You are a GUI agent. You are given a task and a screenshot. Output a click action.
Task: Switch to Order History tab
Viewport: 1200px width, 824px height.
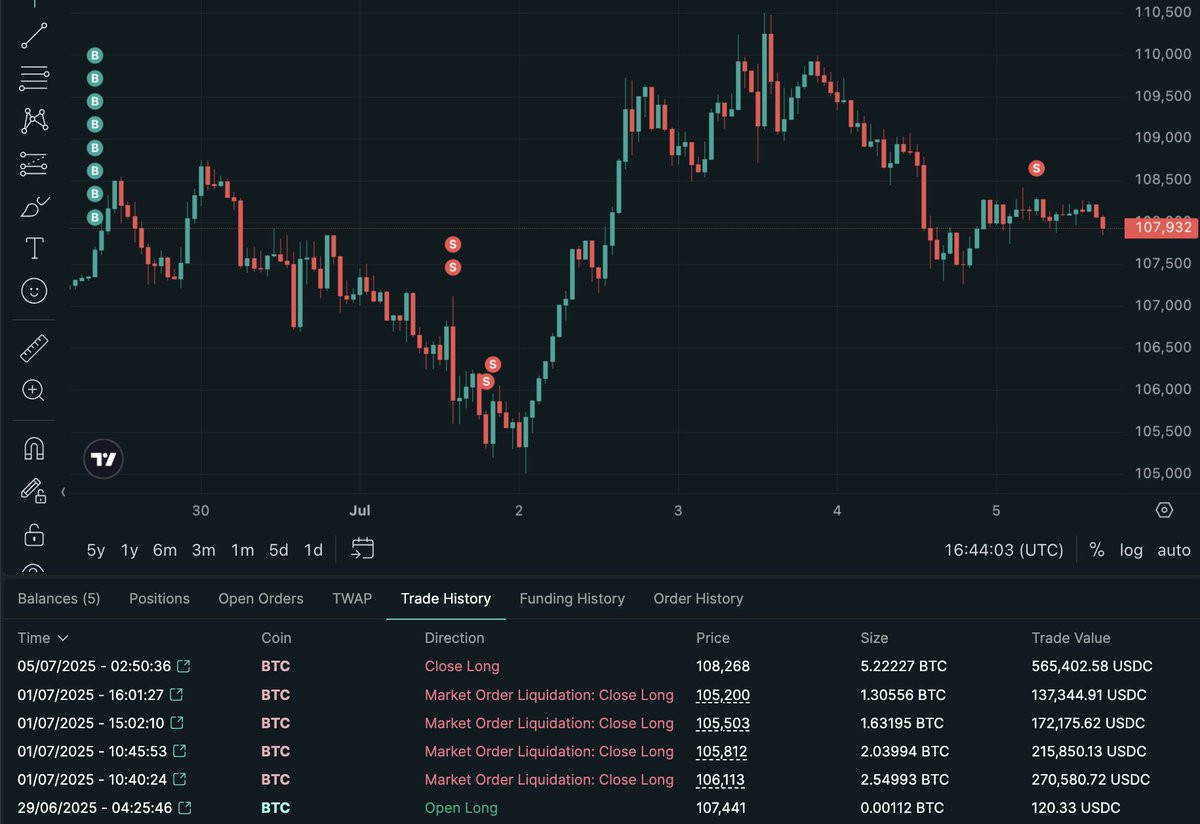(x=698, y=598)
